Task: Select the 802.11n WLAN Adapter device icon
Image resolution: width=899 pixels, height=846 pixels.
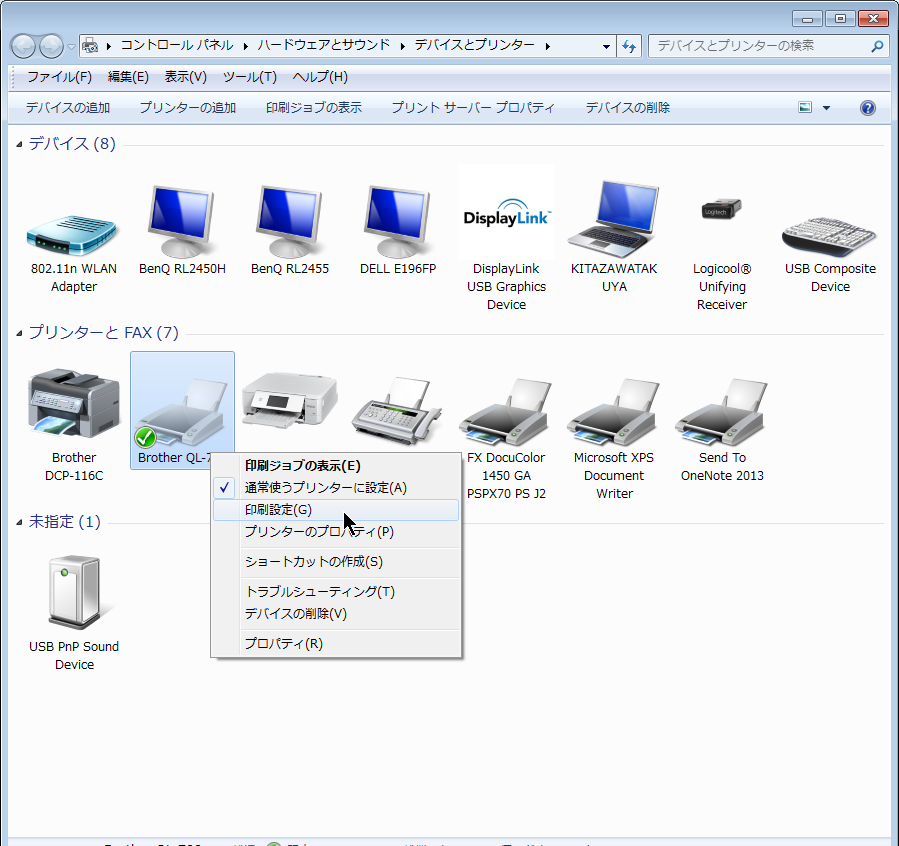Action: [x=73, y=235]
